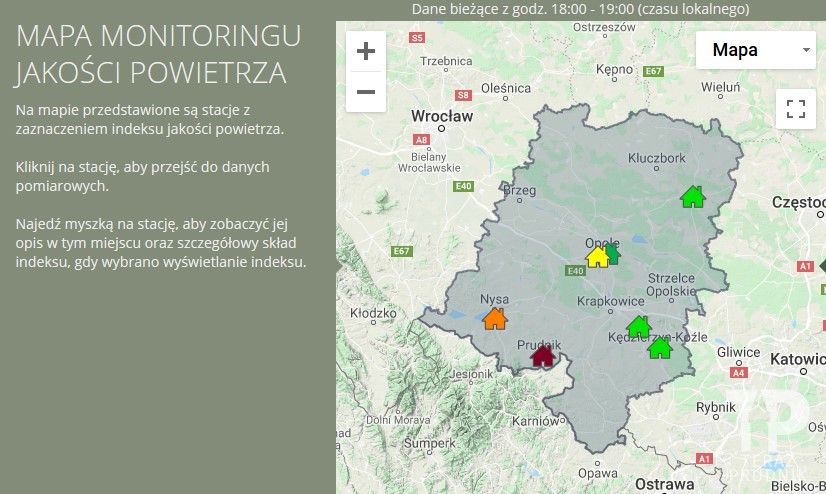Click the S5 road sign marker
826x494 pixels.
[417, 37]
